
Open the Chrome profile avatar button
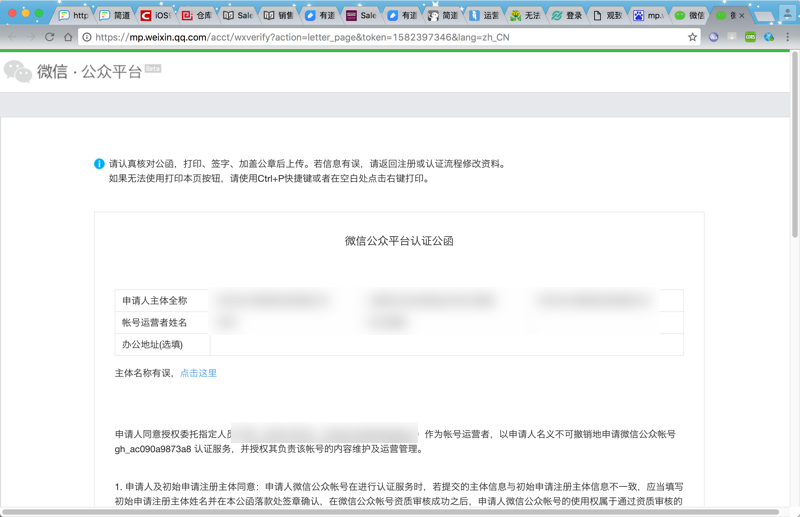[788, 14]
